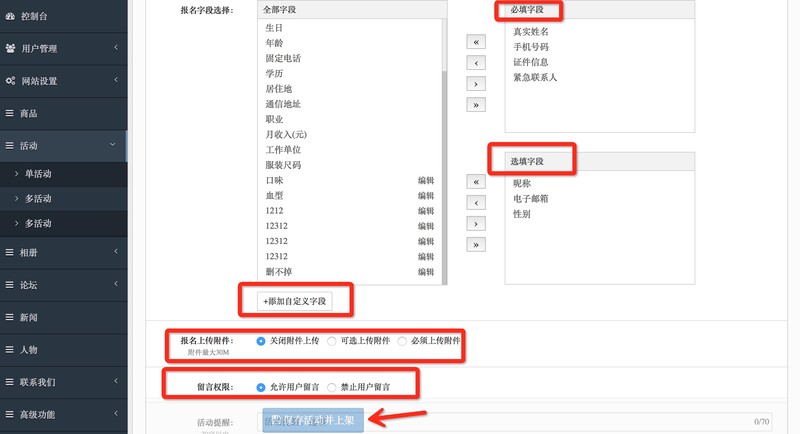Click the list icon beside 相册

tap(10, 252)
